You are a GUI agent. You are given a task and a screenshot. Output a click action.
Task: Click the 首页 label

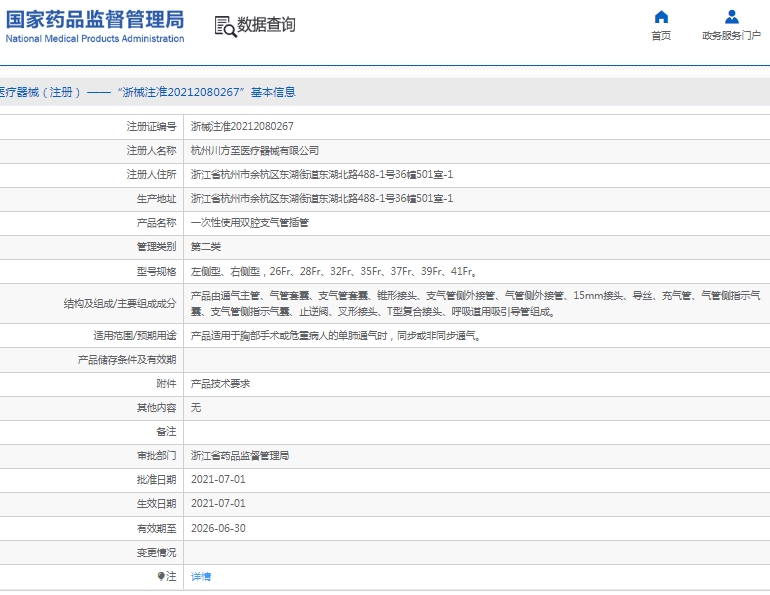(661, 35)
